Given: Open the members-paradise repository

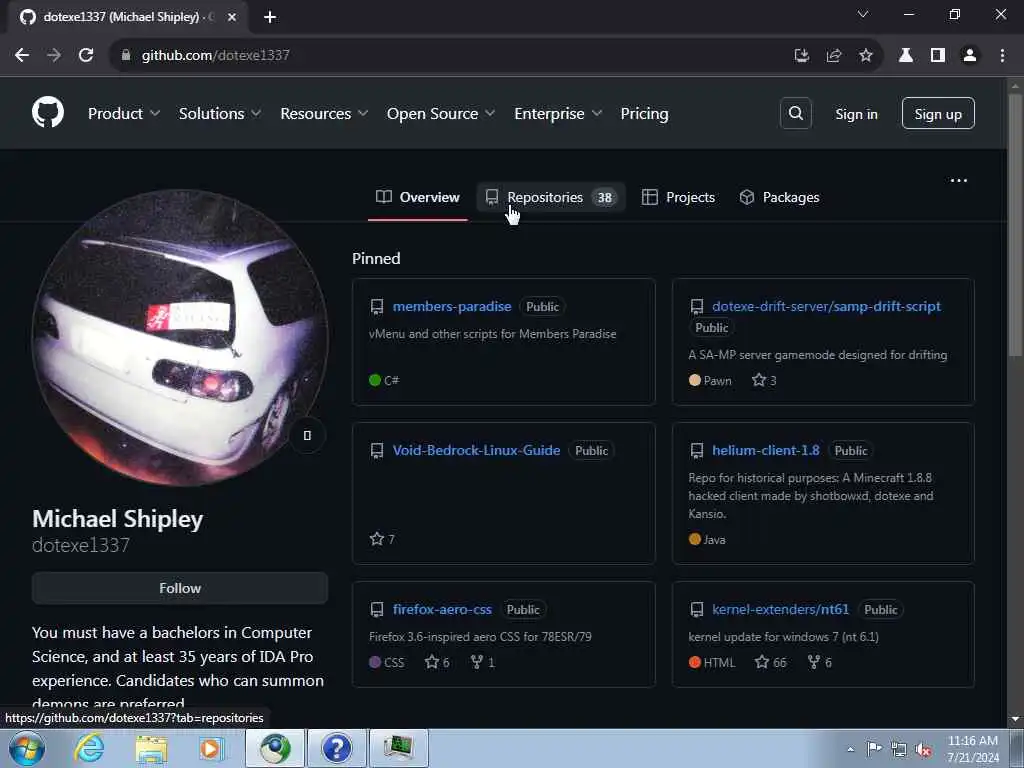Looking at the screenshot, I should pyautogui.click(x=452, y=306).
